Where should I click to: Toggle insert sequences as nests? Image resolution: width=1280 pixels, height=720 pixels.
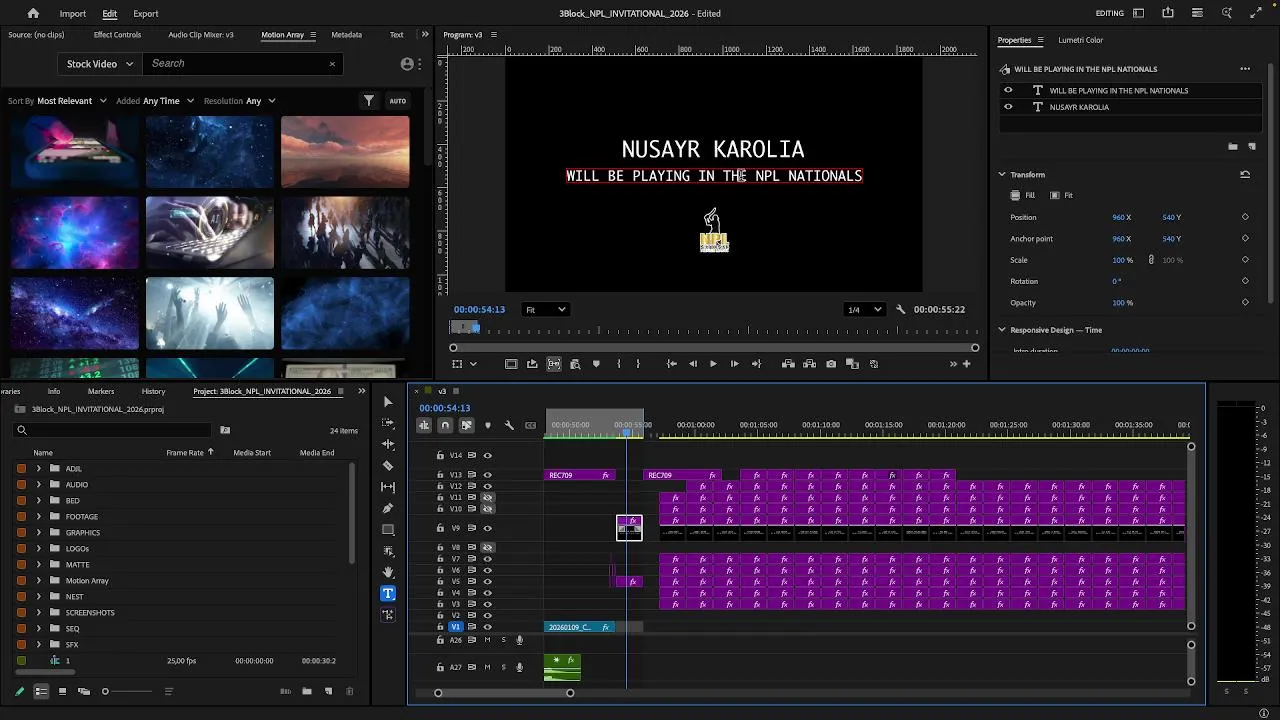pyautogui.click(x=424, y=425)
